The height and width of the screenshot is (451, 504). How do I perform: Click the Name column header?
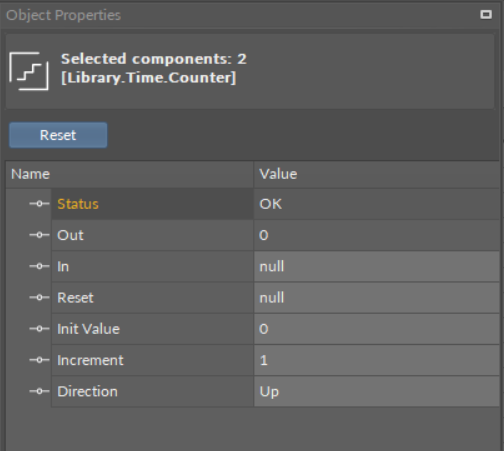[x=129, y=174]
